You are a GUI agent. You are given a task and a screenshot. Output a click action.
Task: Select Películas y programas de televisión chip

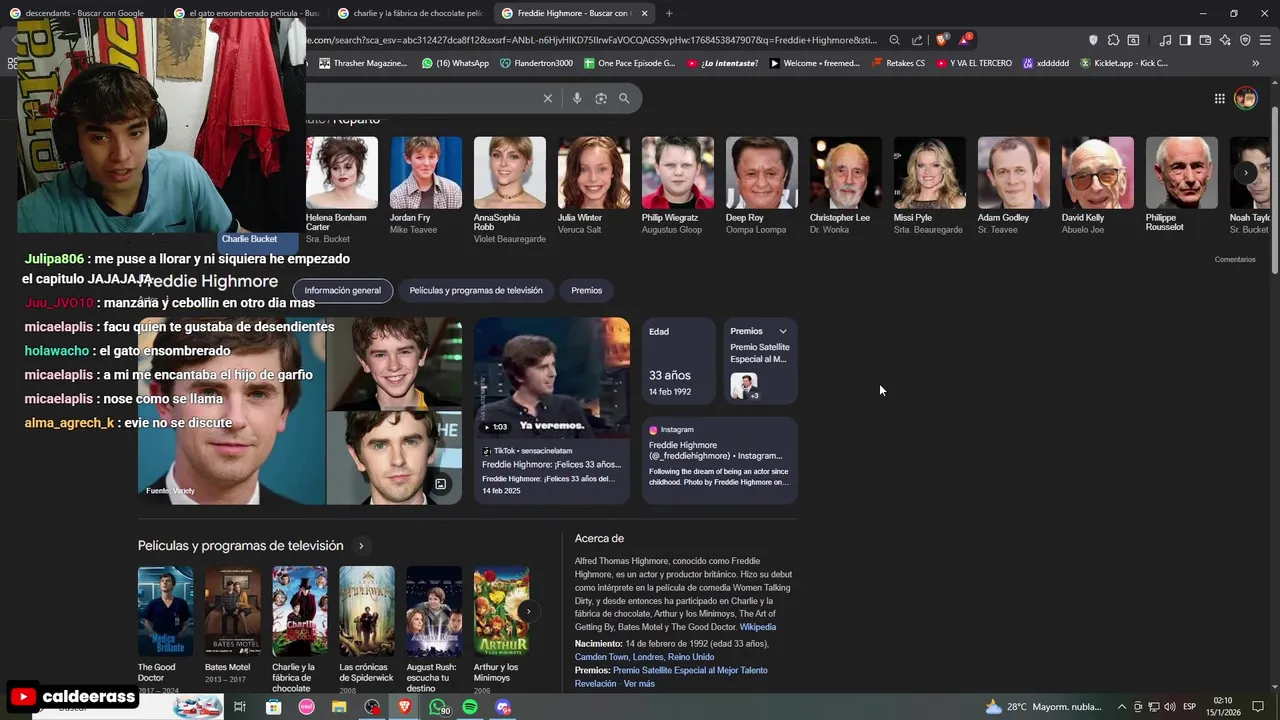pos(476,290)
